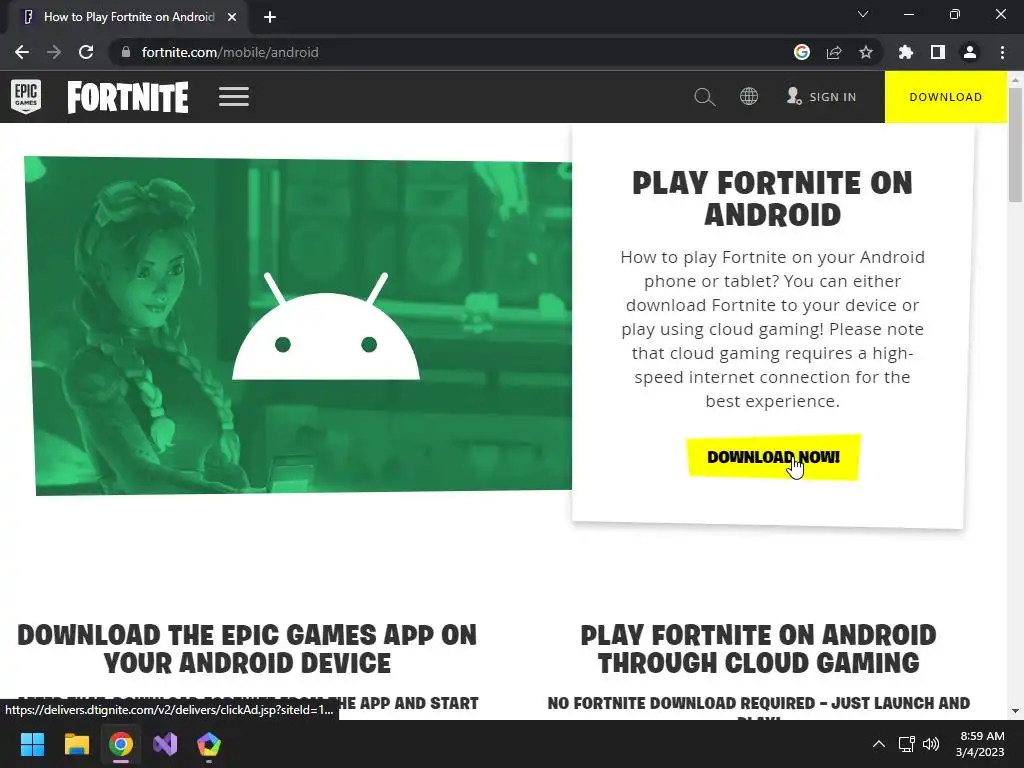Go to the Fortnite home logo
The width and height of the screenshot is (1024, 768).
[x=128, y=97]
